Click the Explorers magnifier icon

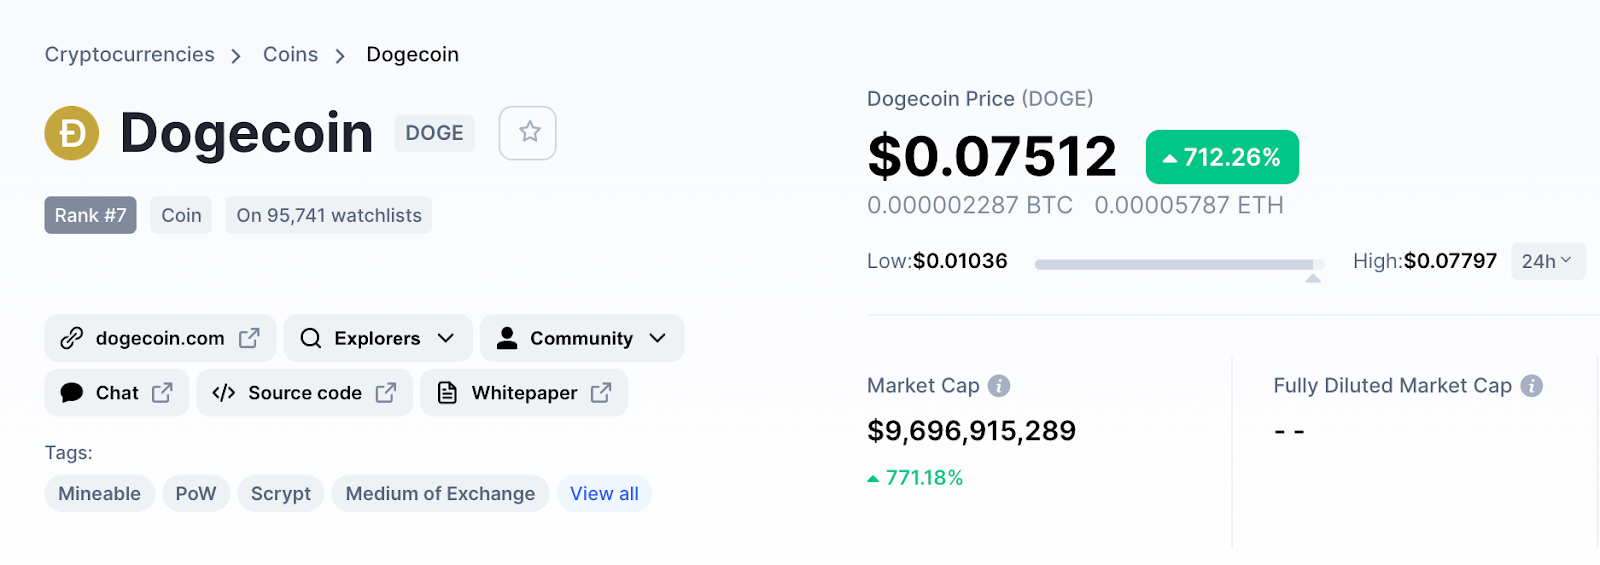tap(311, 338)
